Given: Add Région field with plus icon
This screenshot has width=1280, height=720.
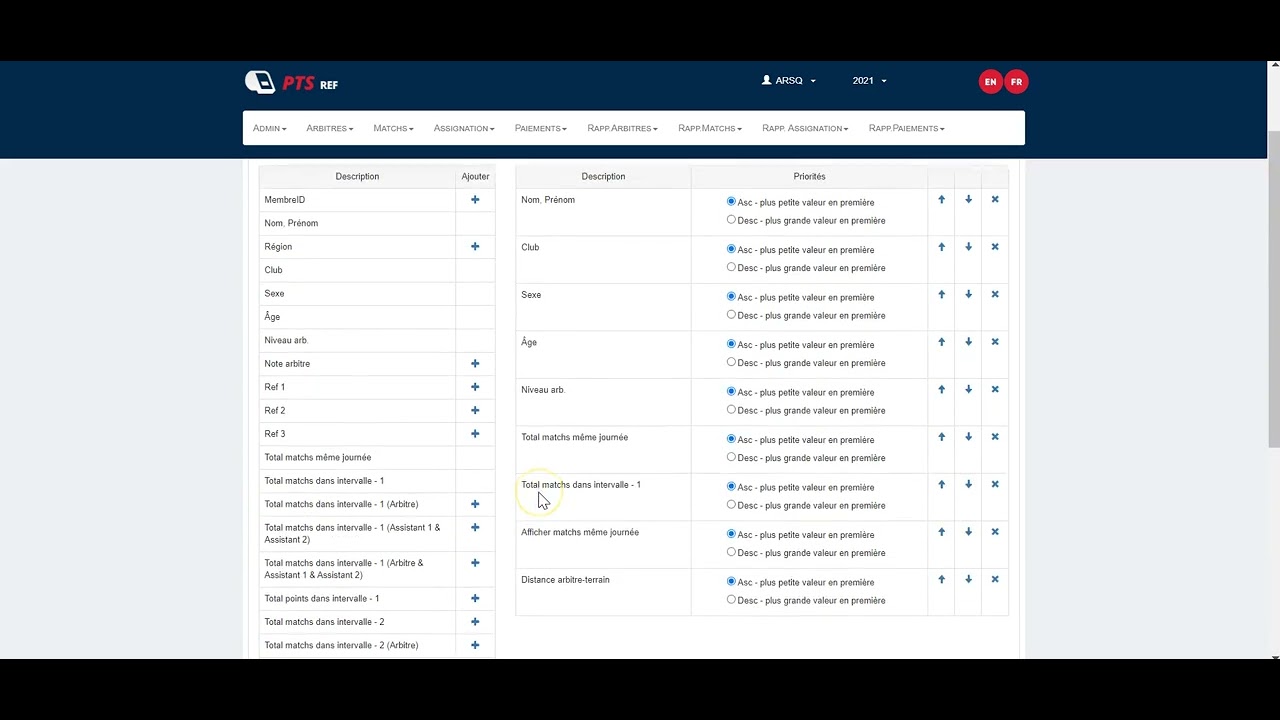Looking at the screenshot, I should pyautogui.click(x=475, y=247).
